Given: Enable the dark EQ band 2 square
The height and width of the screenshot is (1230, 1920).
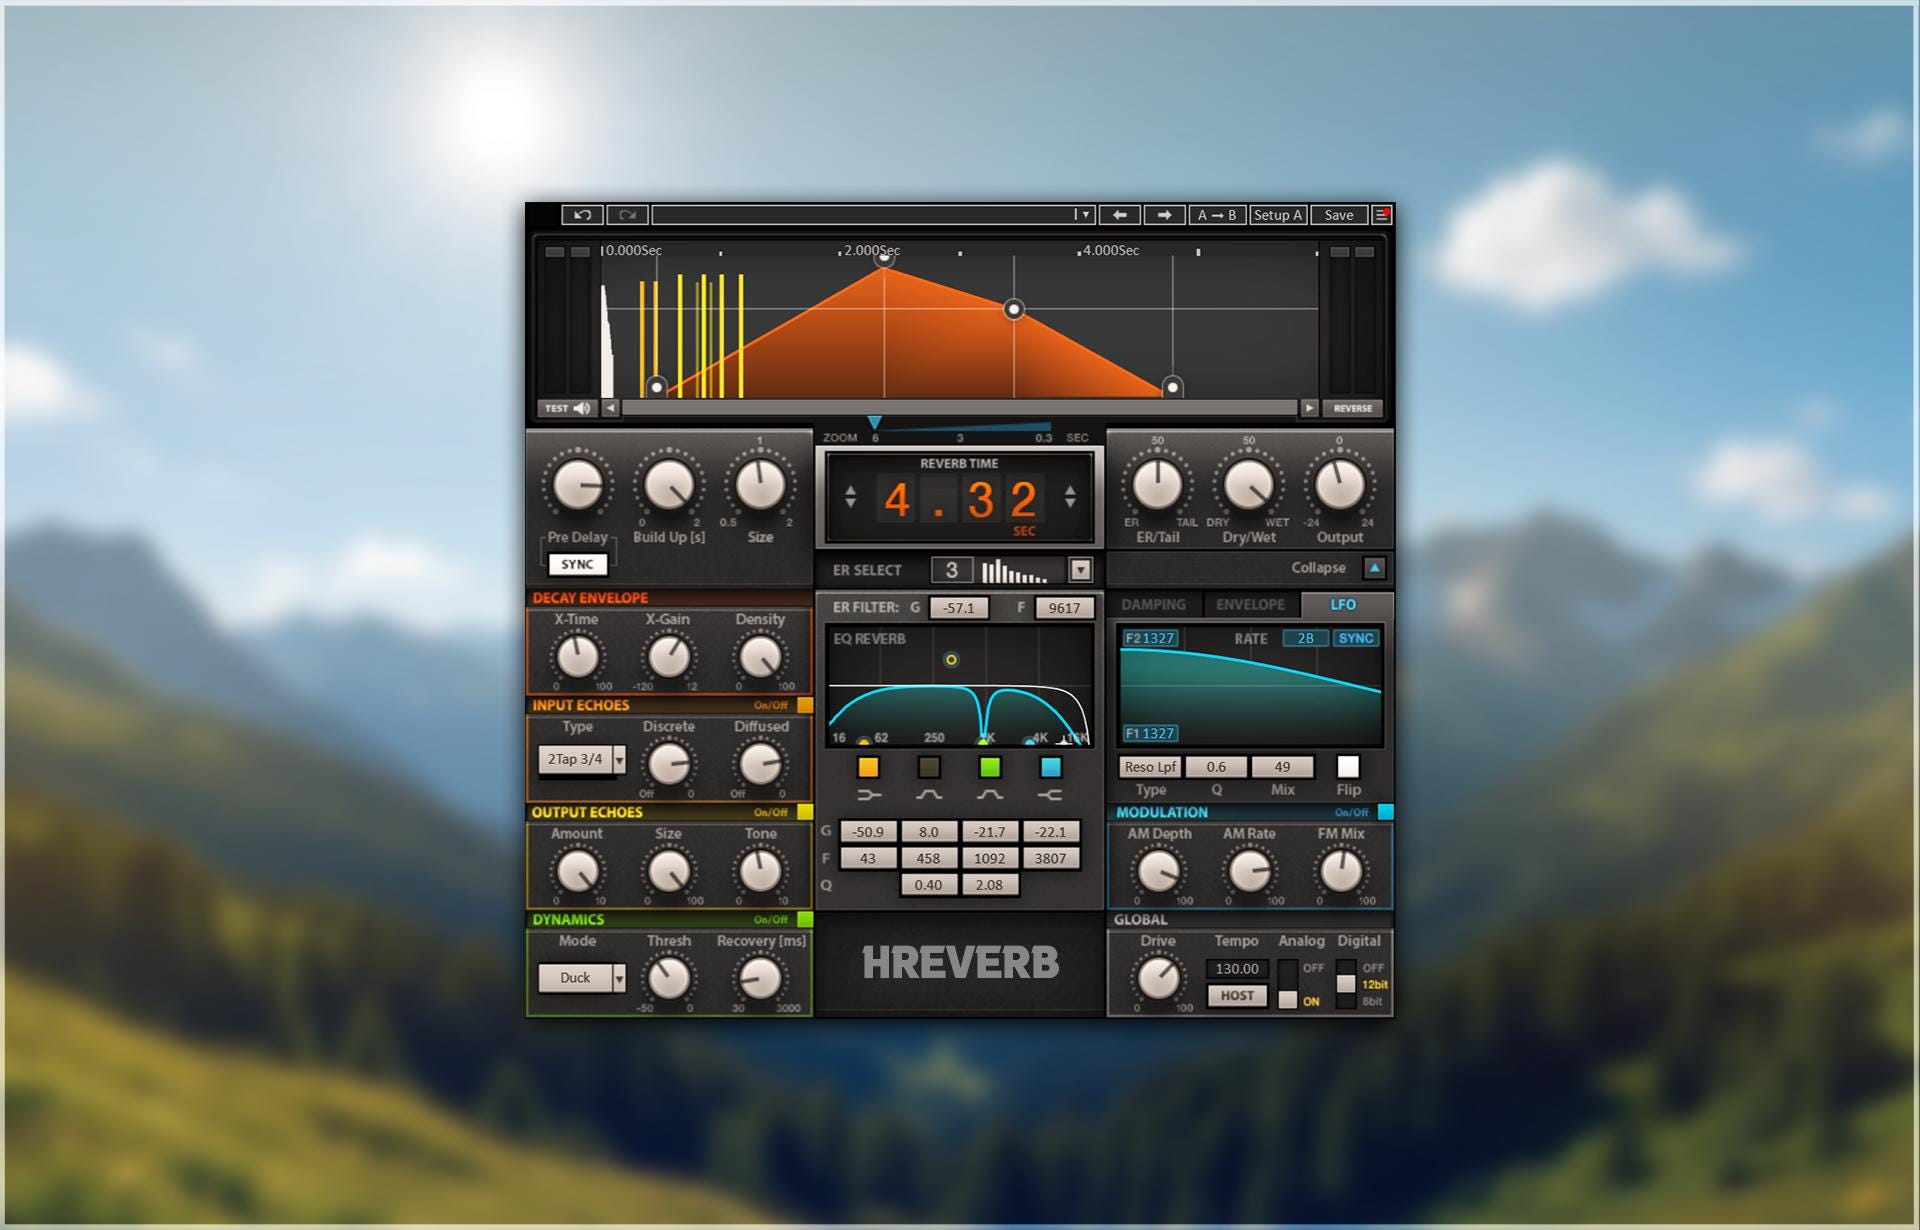Looking at the screenshot, I should pyautogui.click(x=929, y=767).
